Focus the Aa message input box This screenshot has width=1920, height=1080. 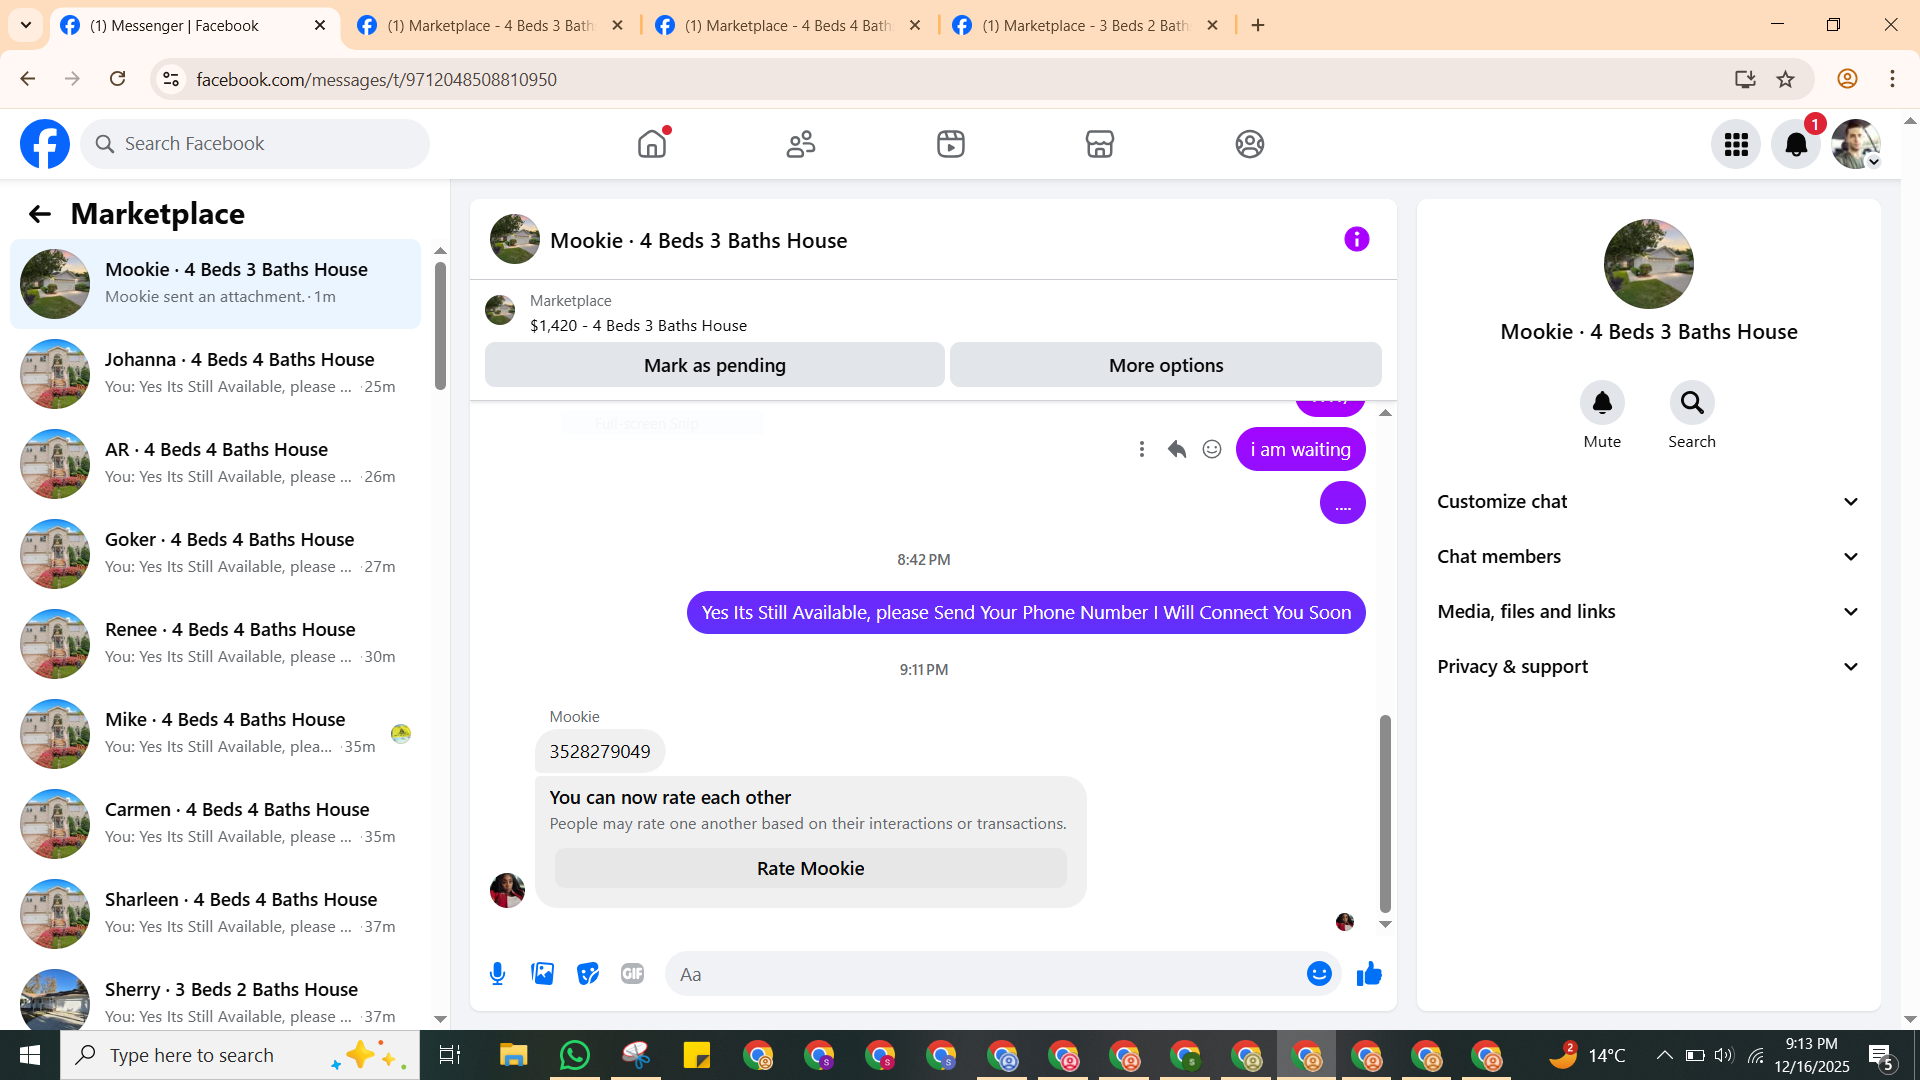coord(985,974)
